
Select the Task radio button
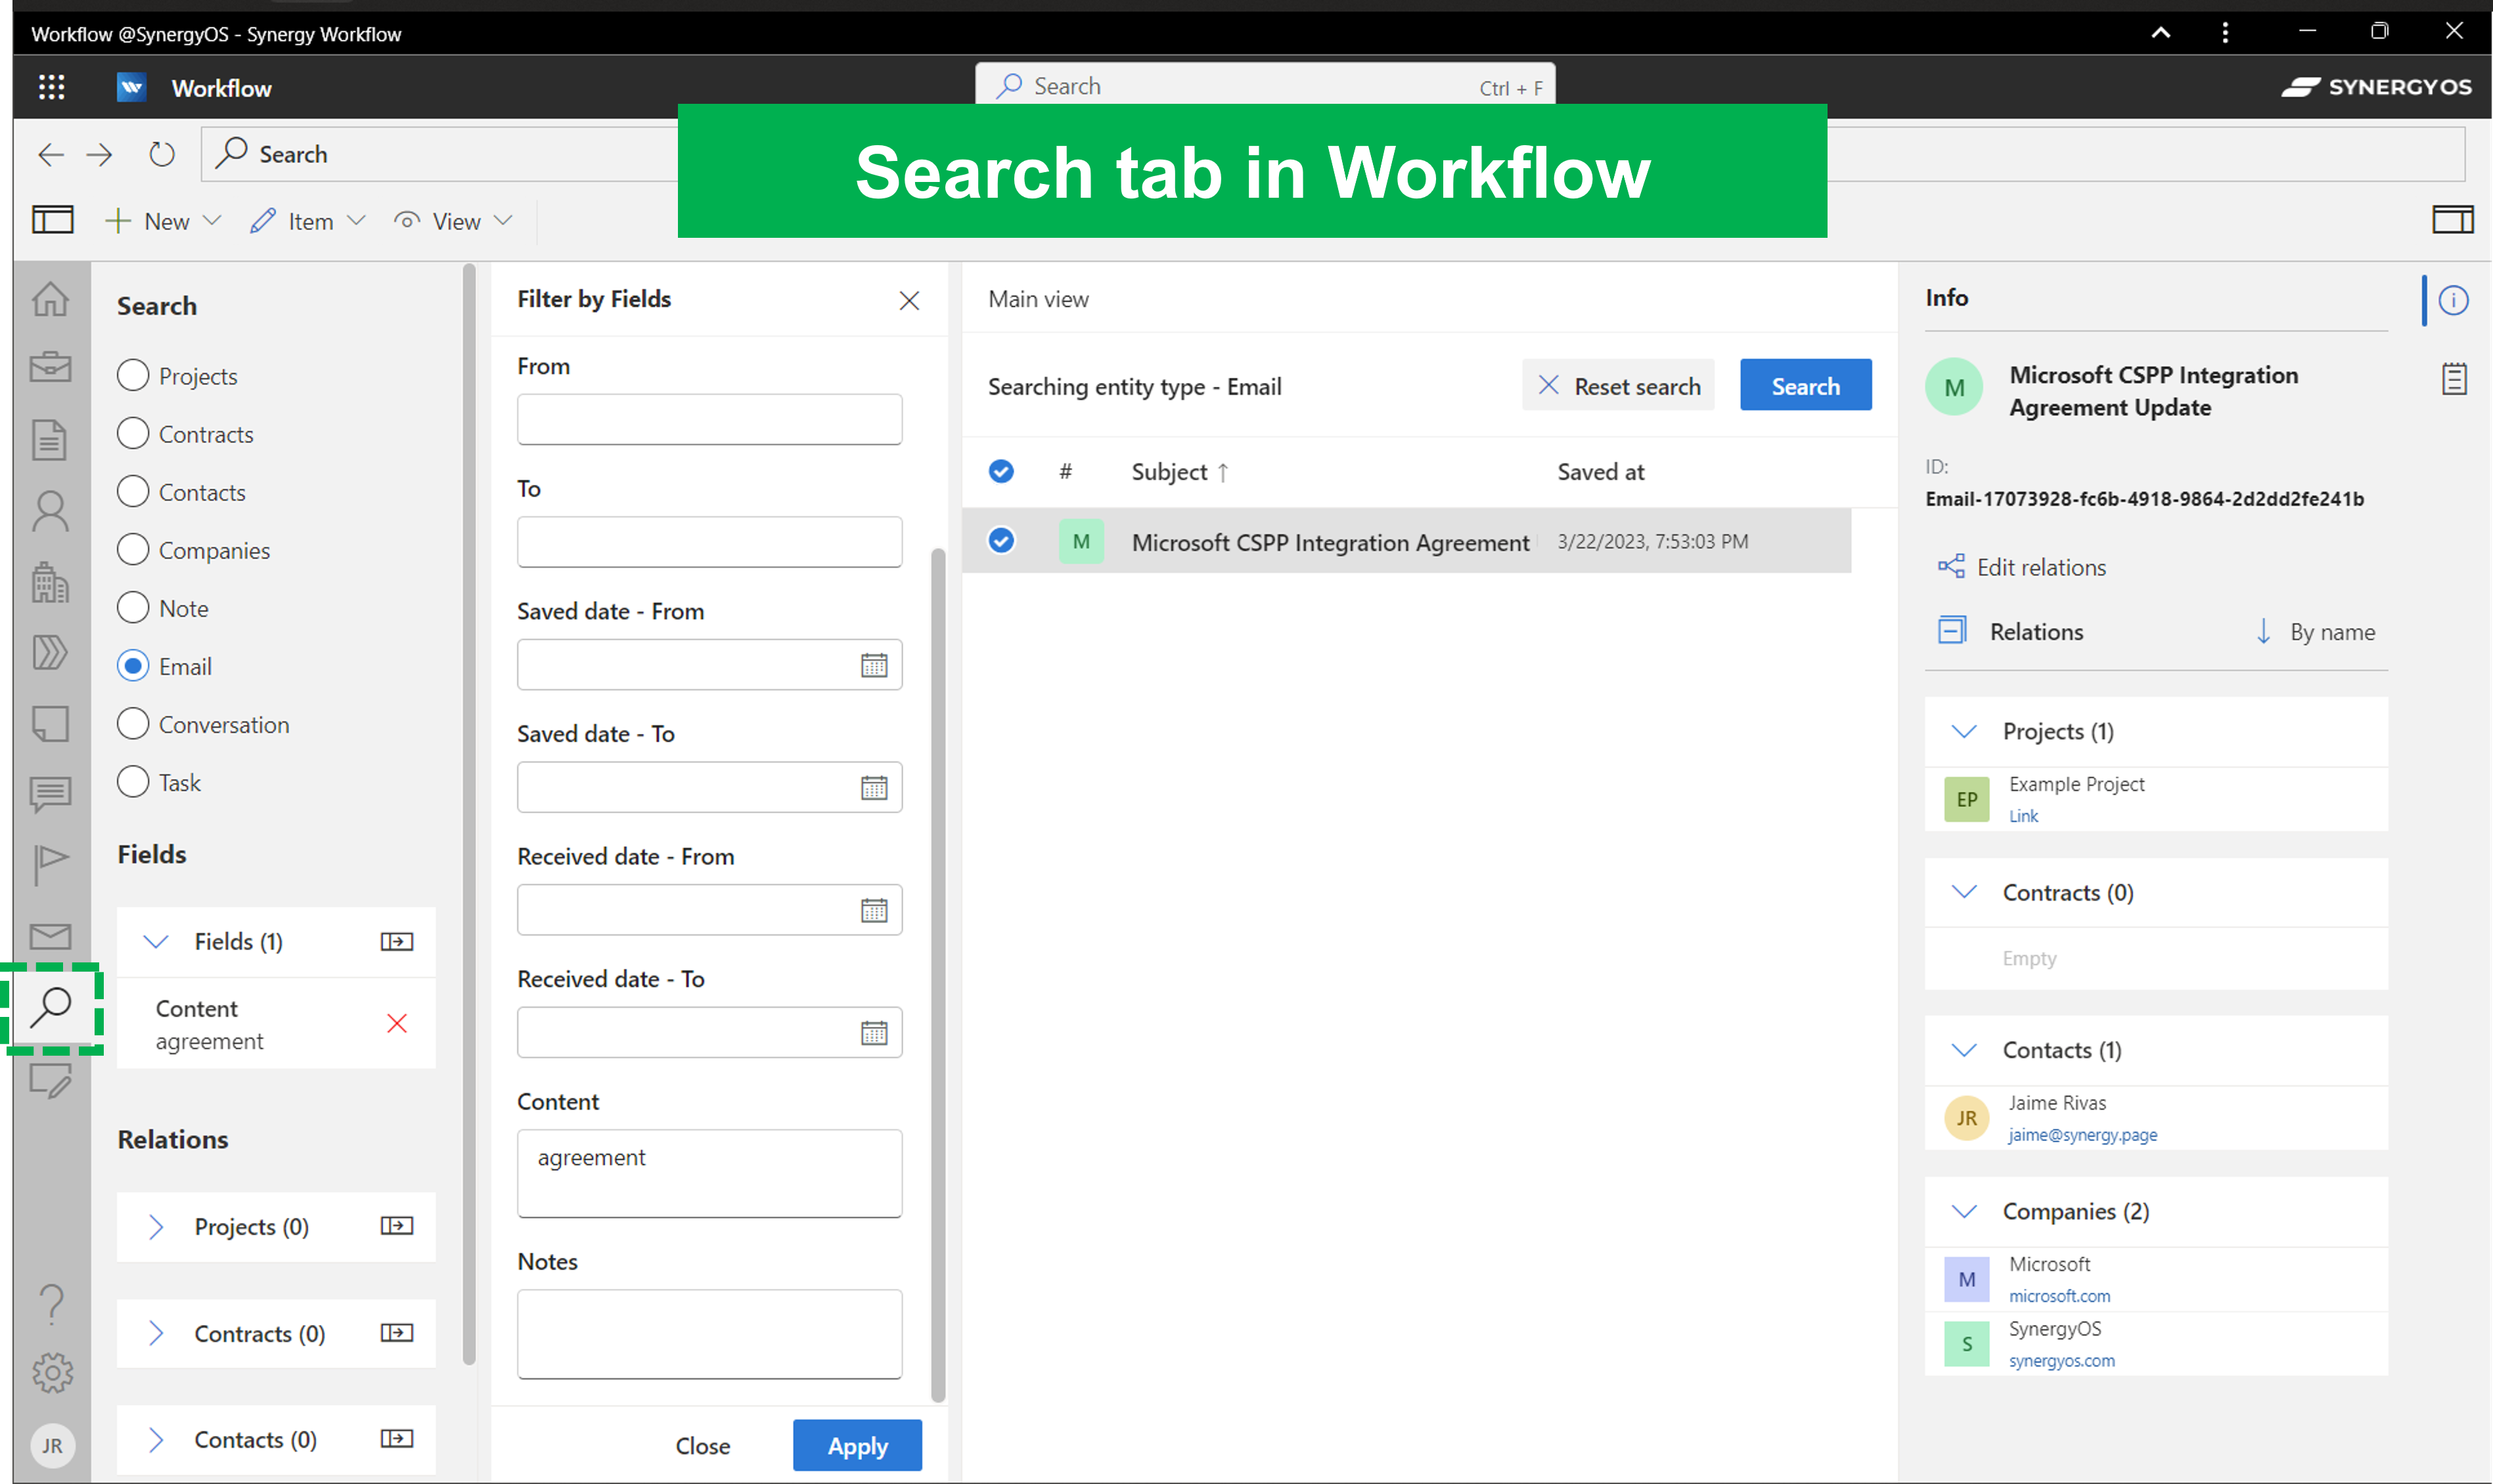tap(133, 781)
